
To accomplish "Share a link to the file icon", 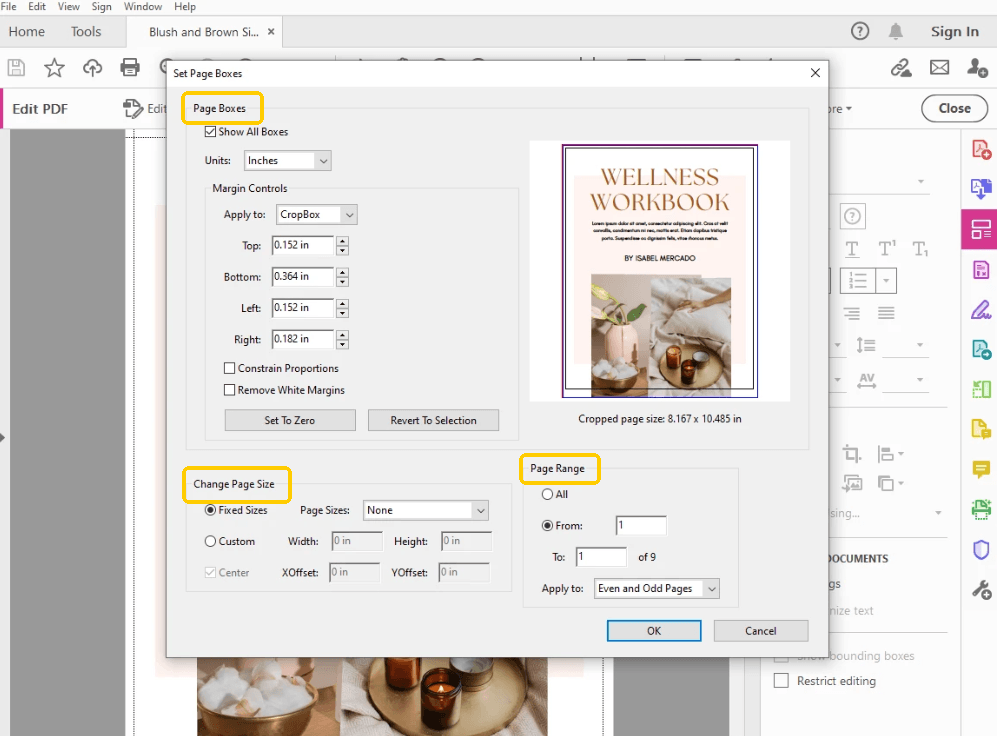I will [901, 67].
